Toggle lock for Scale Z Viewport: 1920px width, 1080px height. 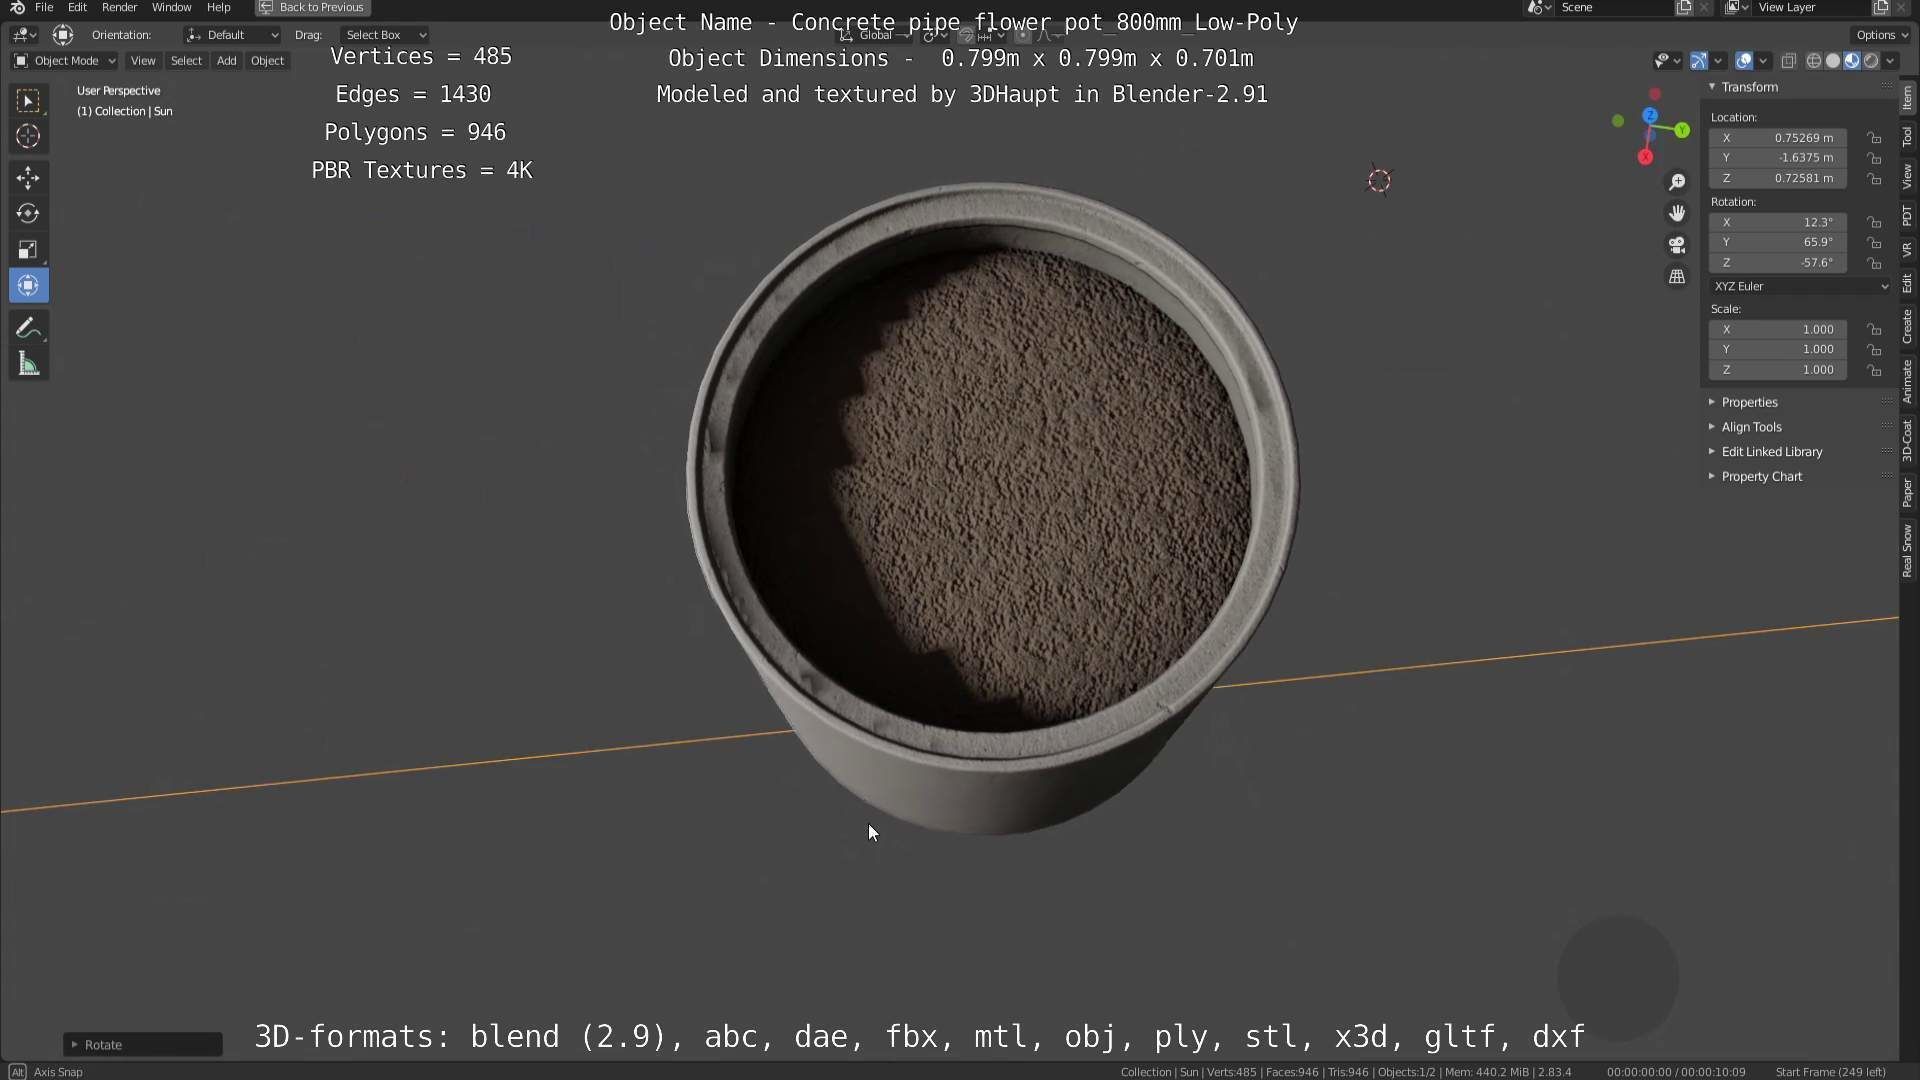[1874, 370]
